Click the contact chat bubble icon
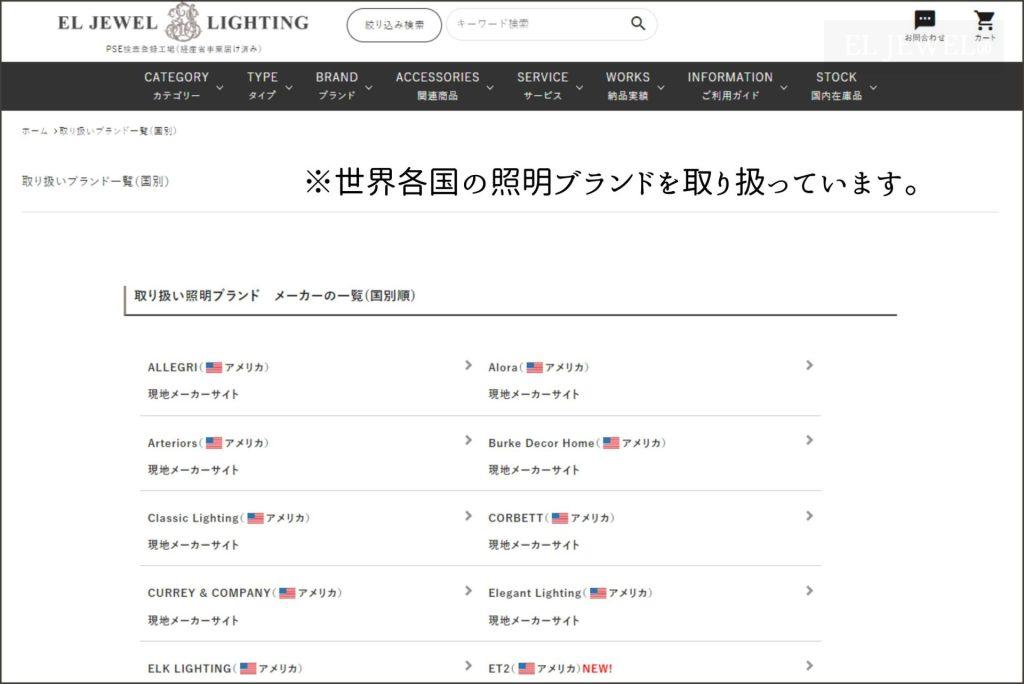Image resolution: width=1024 pixels, height=684 pixels. pyautogui.click(x=925, y=22)
